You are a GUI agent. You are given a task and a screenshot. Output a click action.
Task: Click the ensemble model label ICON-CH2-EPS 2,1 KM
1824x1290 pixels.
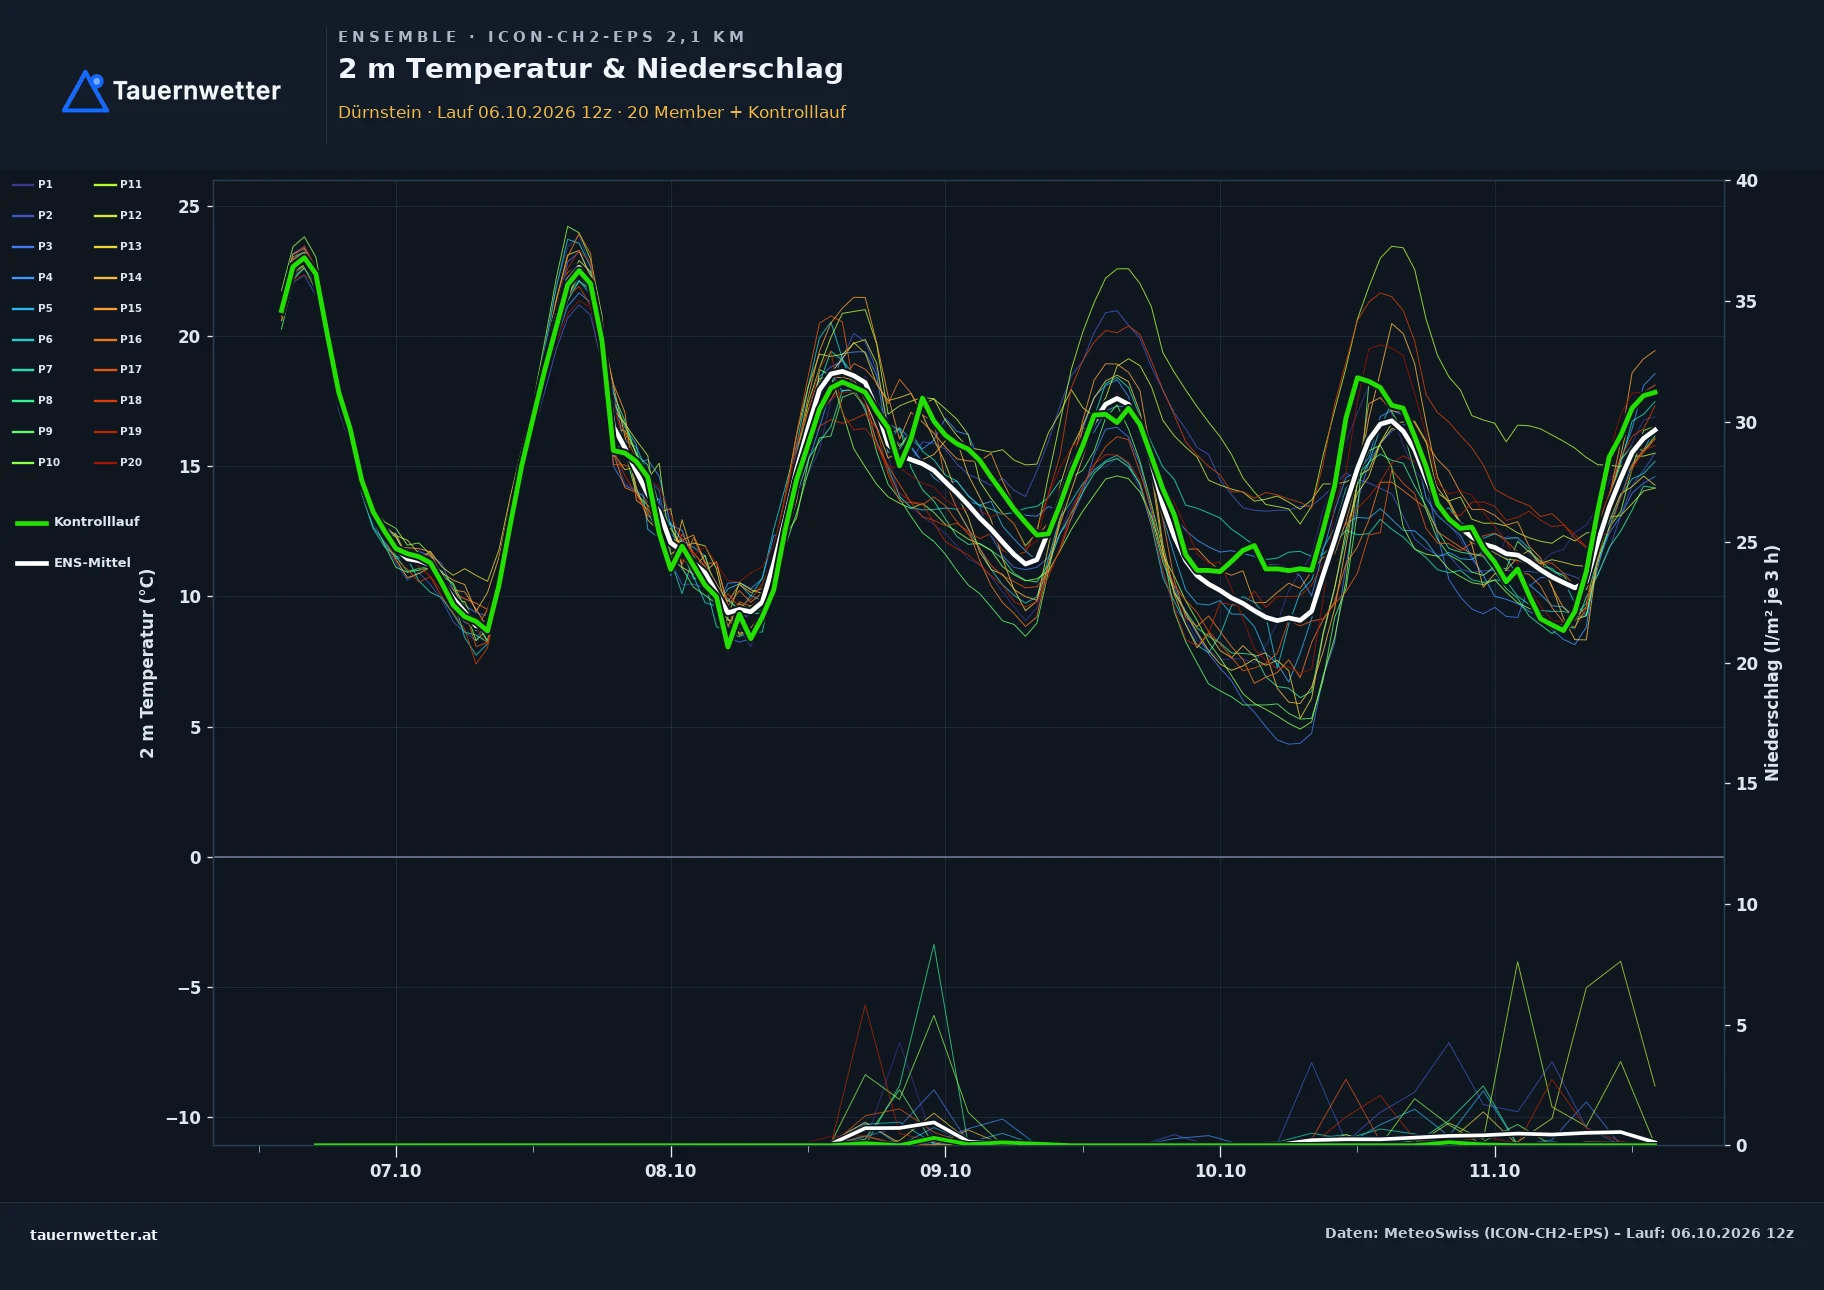point(616,37)
